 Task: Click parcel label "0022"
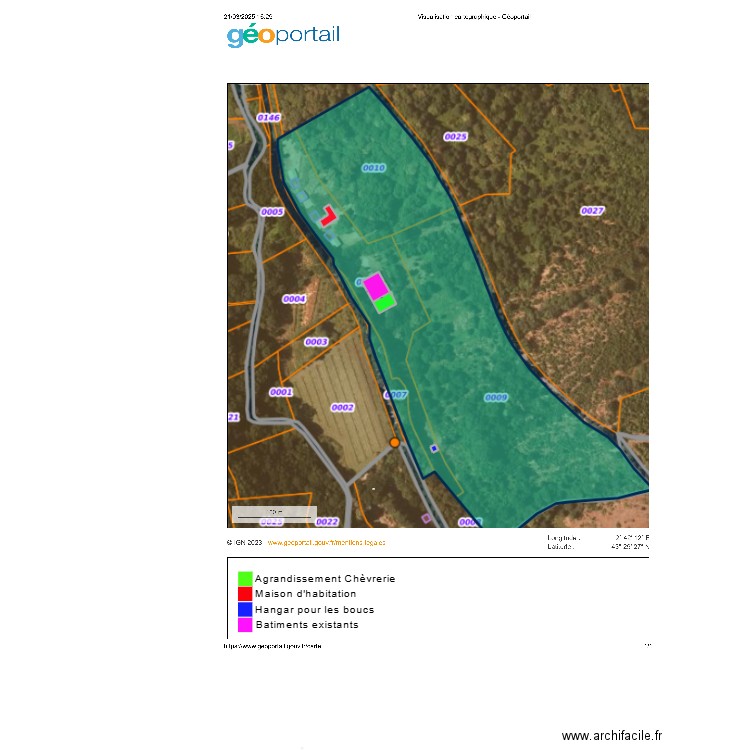(x=327, y=522)
